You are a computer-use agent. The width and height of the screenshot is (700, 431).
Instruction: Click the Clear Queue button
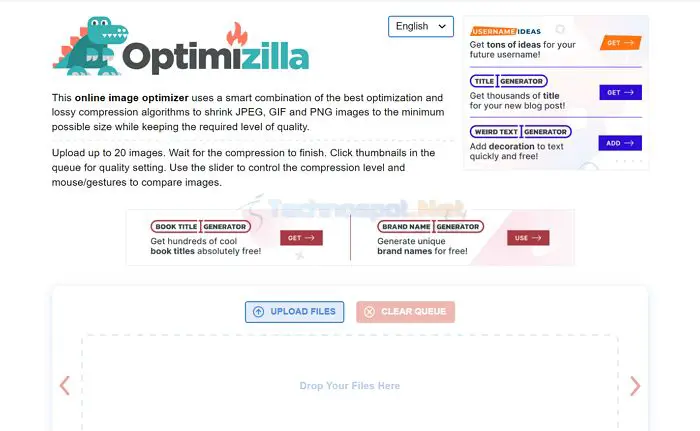click(x=405, y=312)
